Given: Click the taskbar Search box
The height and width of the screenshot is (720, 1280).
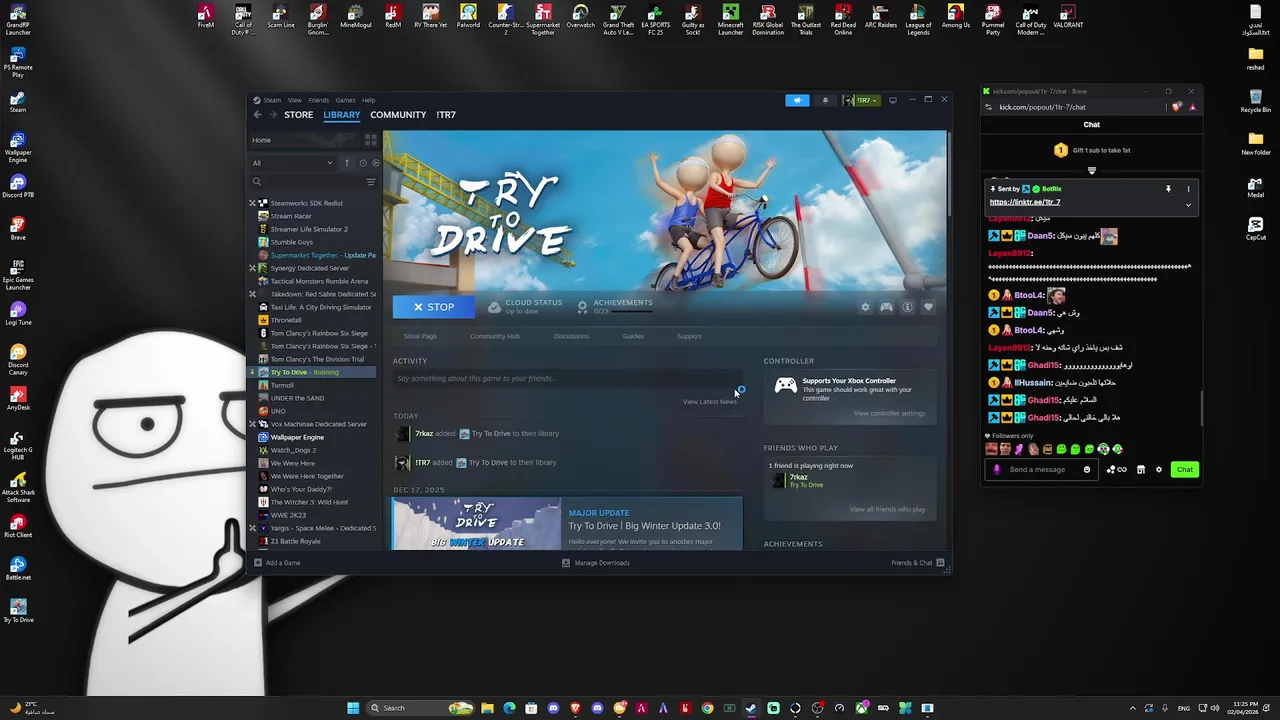Looking at the screenshot, I should pyautogui.click(x=418, y=708).
